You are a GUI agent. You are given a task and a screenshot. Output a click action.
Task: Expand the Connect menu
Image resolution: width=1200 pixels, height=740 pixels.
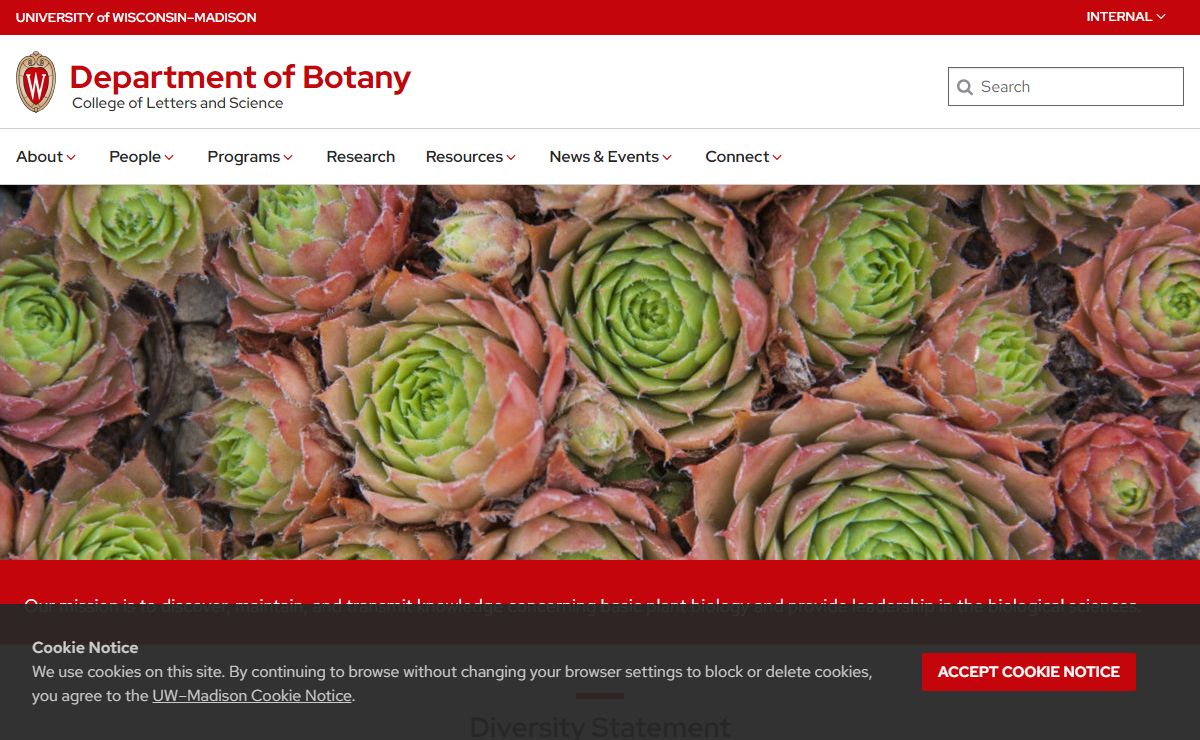(744, 157)
